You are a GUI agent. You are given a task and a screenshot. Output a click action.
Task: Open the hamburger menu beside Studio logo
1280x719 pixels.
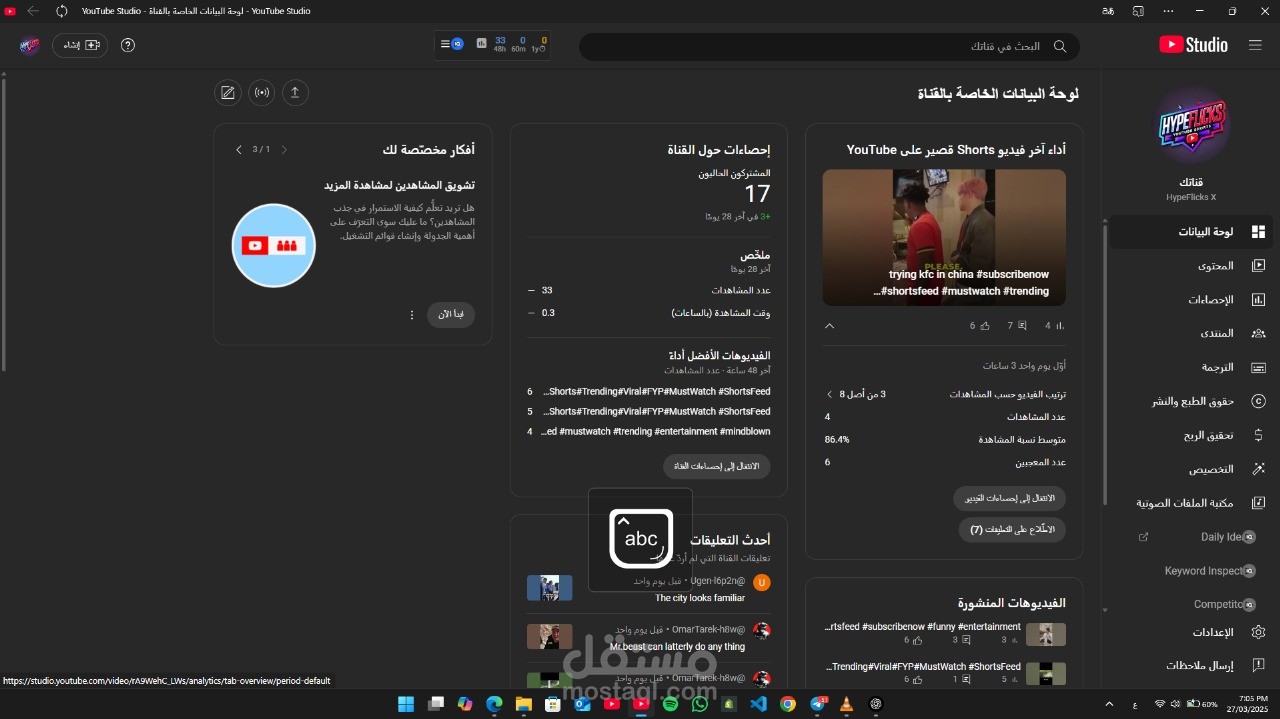click(x=1255, y=45)
